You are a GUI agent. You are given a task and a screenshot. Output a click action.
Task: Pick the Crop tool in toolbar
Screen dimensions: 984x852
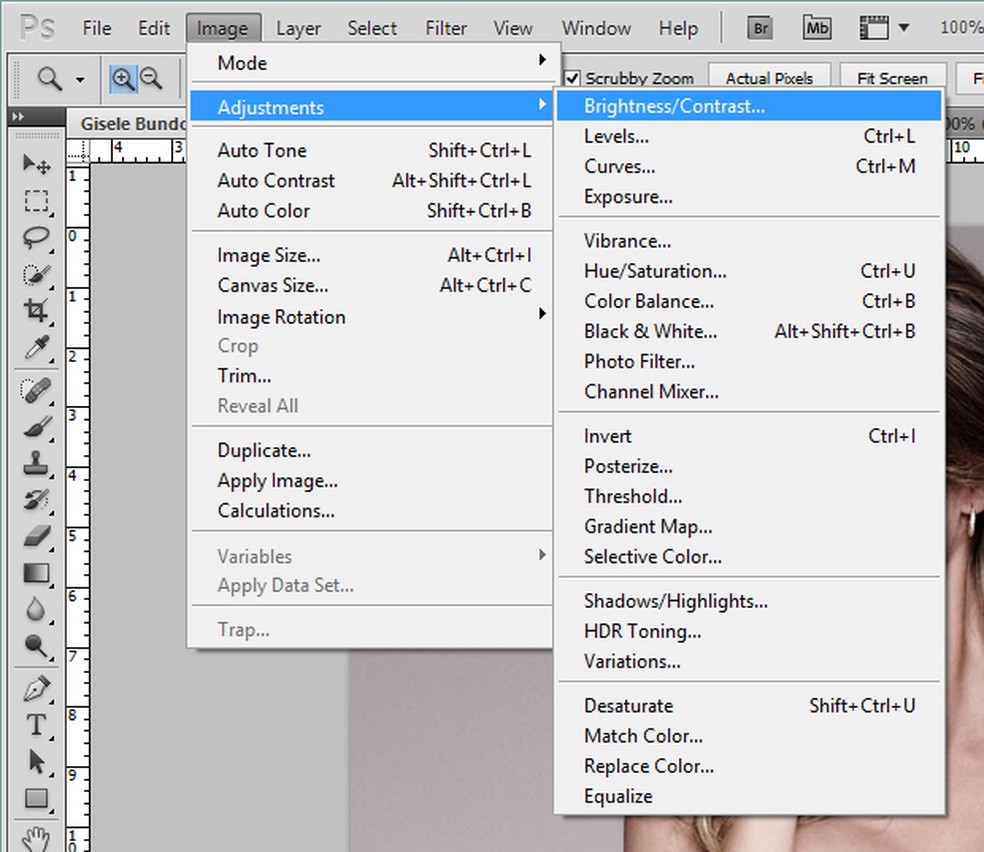point(36,310)
